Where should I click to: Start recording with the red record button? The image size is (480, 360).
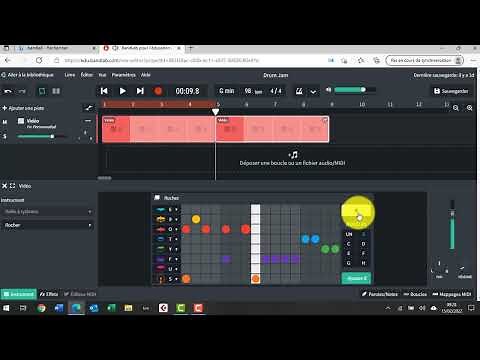tap(158, 91)
